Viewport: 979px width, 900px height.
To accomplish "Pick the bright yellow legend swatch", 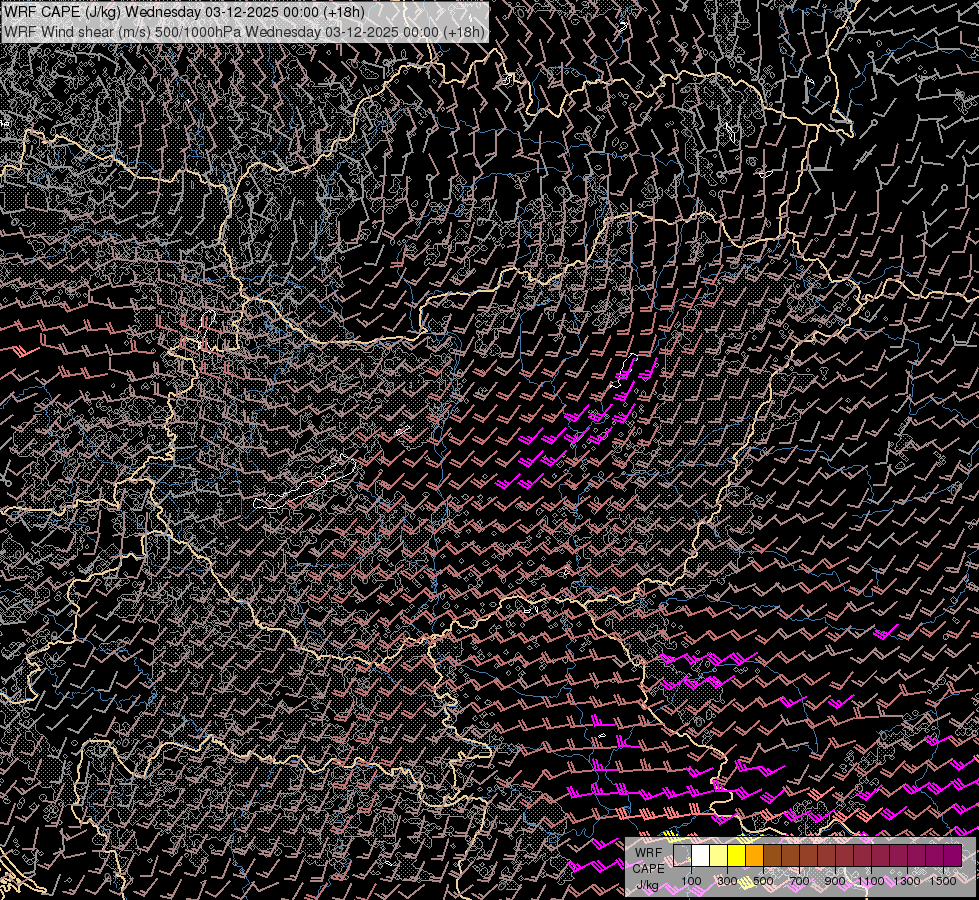I will point(737,856).
